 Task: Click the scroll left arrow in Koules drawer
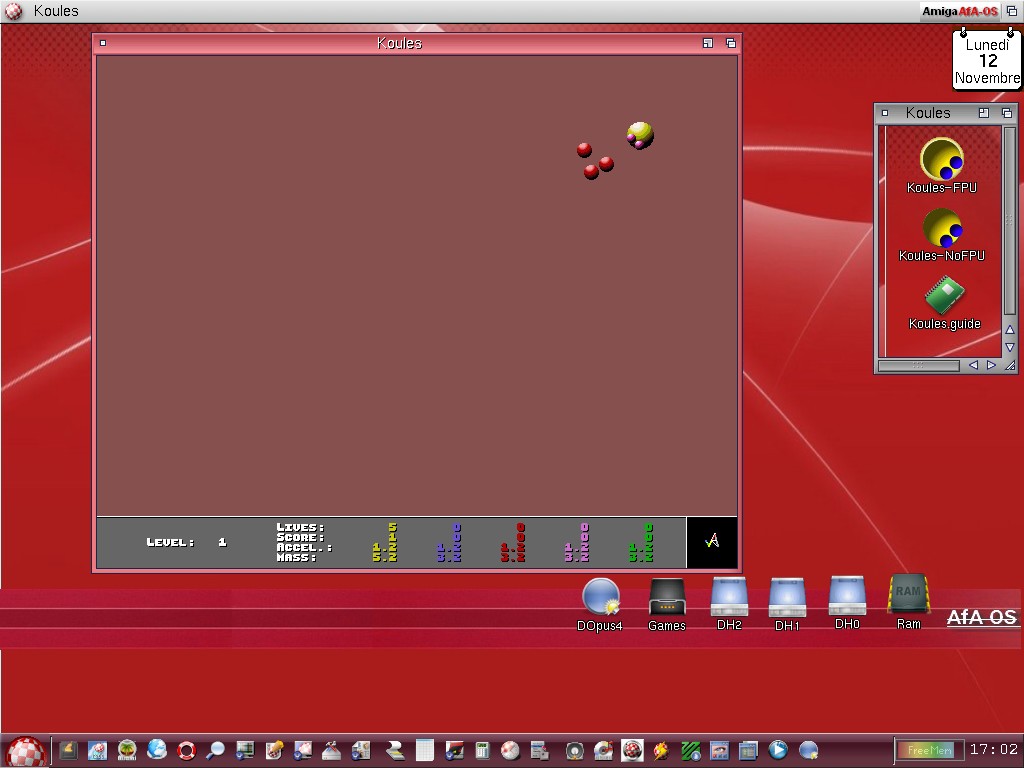973,366
